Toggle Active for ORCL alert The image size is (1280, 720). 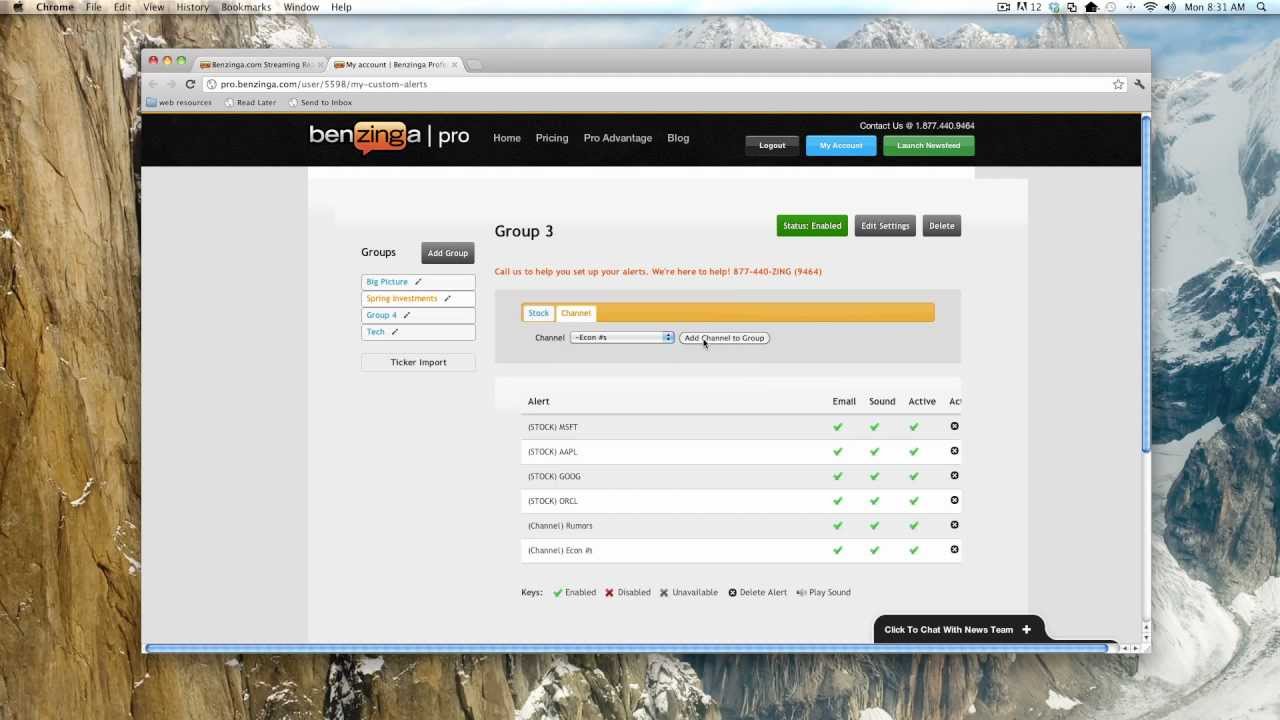pos(913,501)
